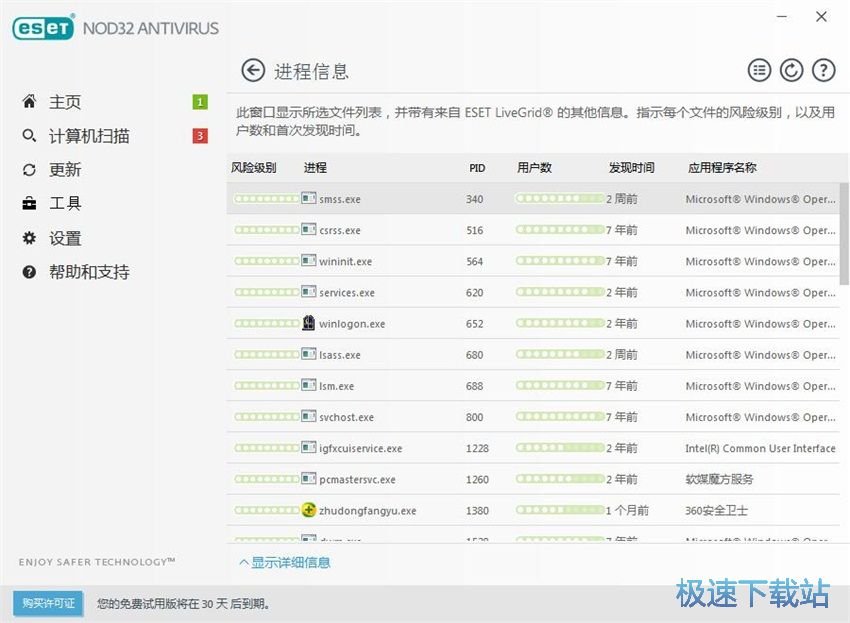Click the winlogon.exe process icon
Image resolution: width=850 pixels, height=623 pixels.
tap(308, 323)
